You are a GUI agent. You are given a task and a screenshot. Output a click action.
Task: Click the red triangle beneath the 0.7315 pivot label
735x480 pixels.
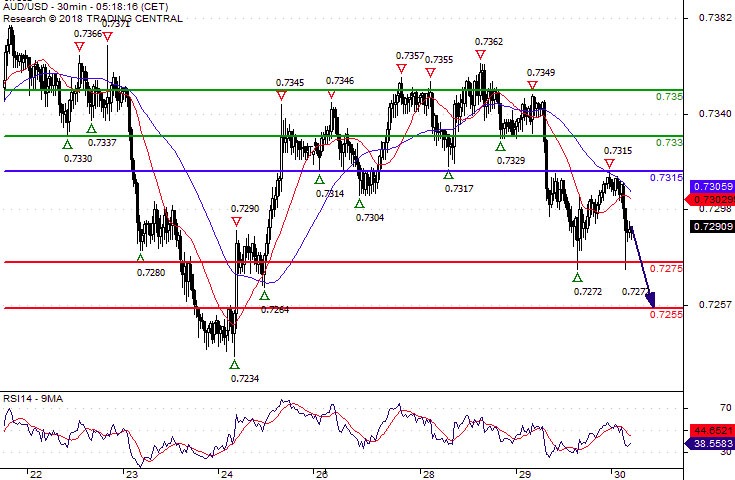coord(609,164)
